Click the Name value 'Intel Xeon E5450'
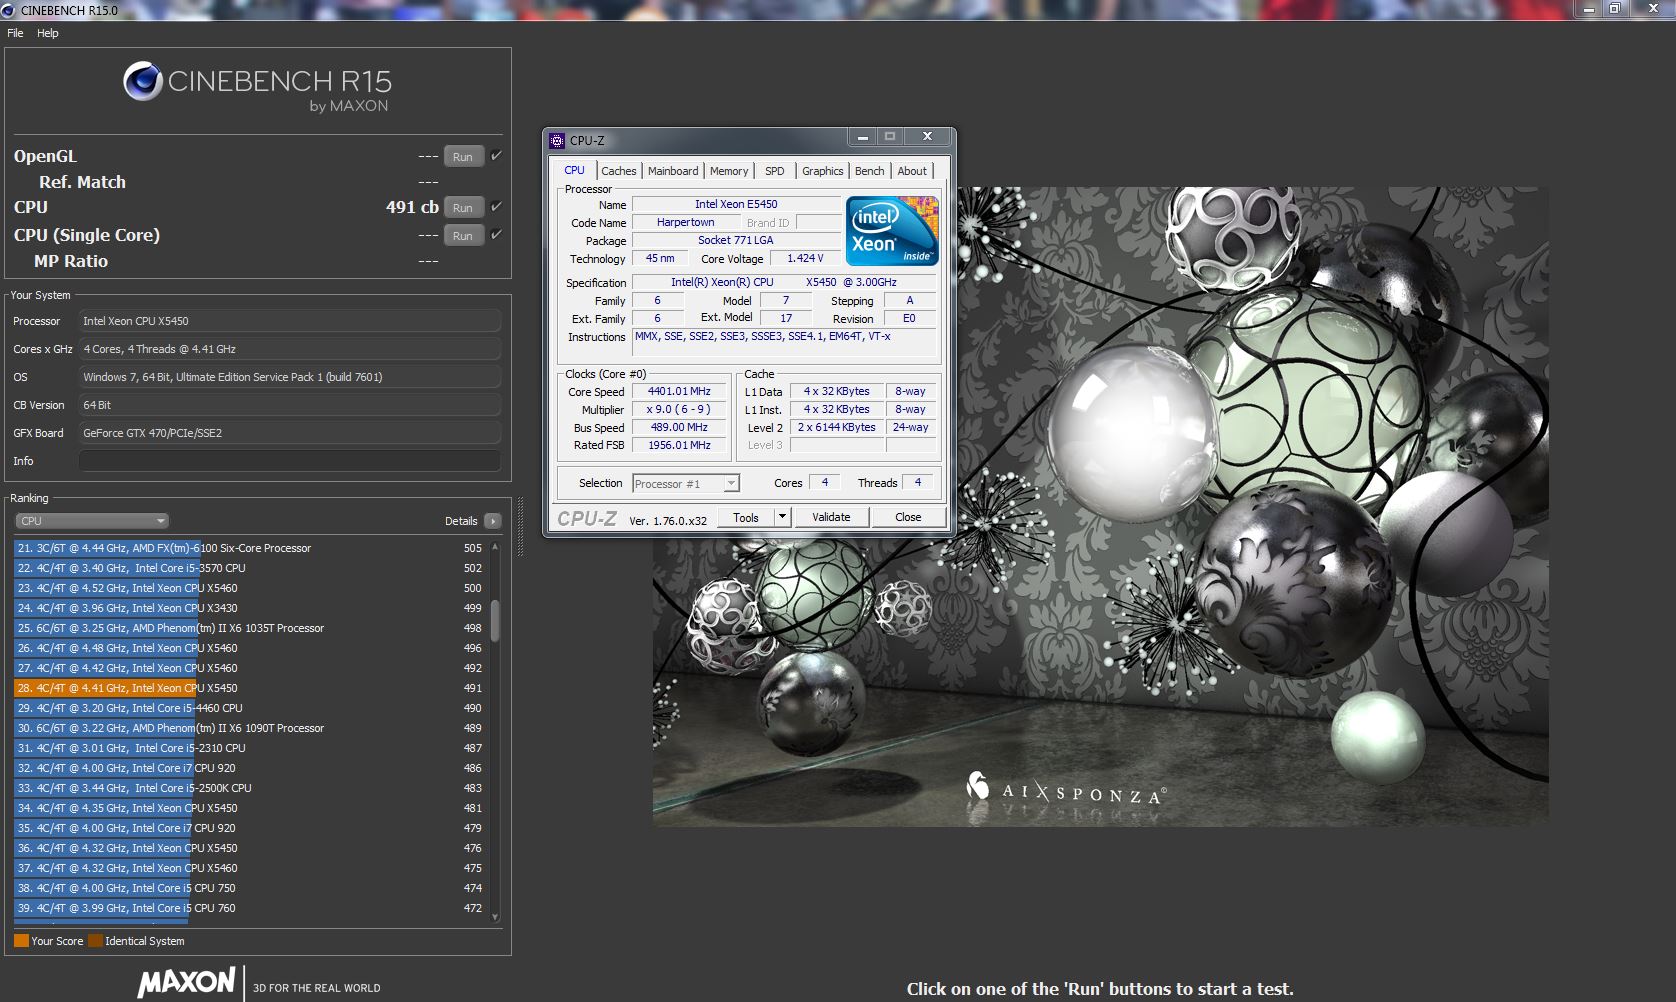The width and height of the screenshot is (1676, 1002). 736,204
